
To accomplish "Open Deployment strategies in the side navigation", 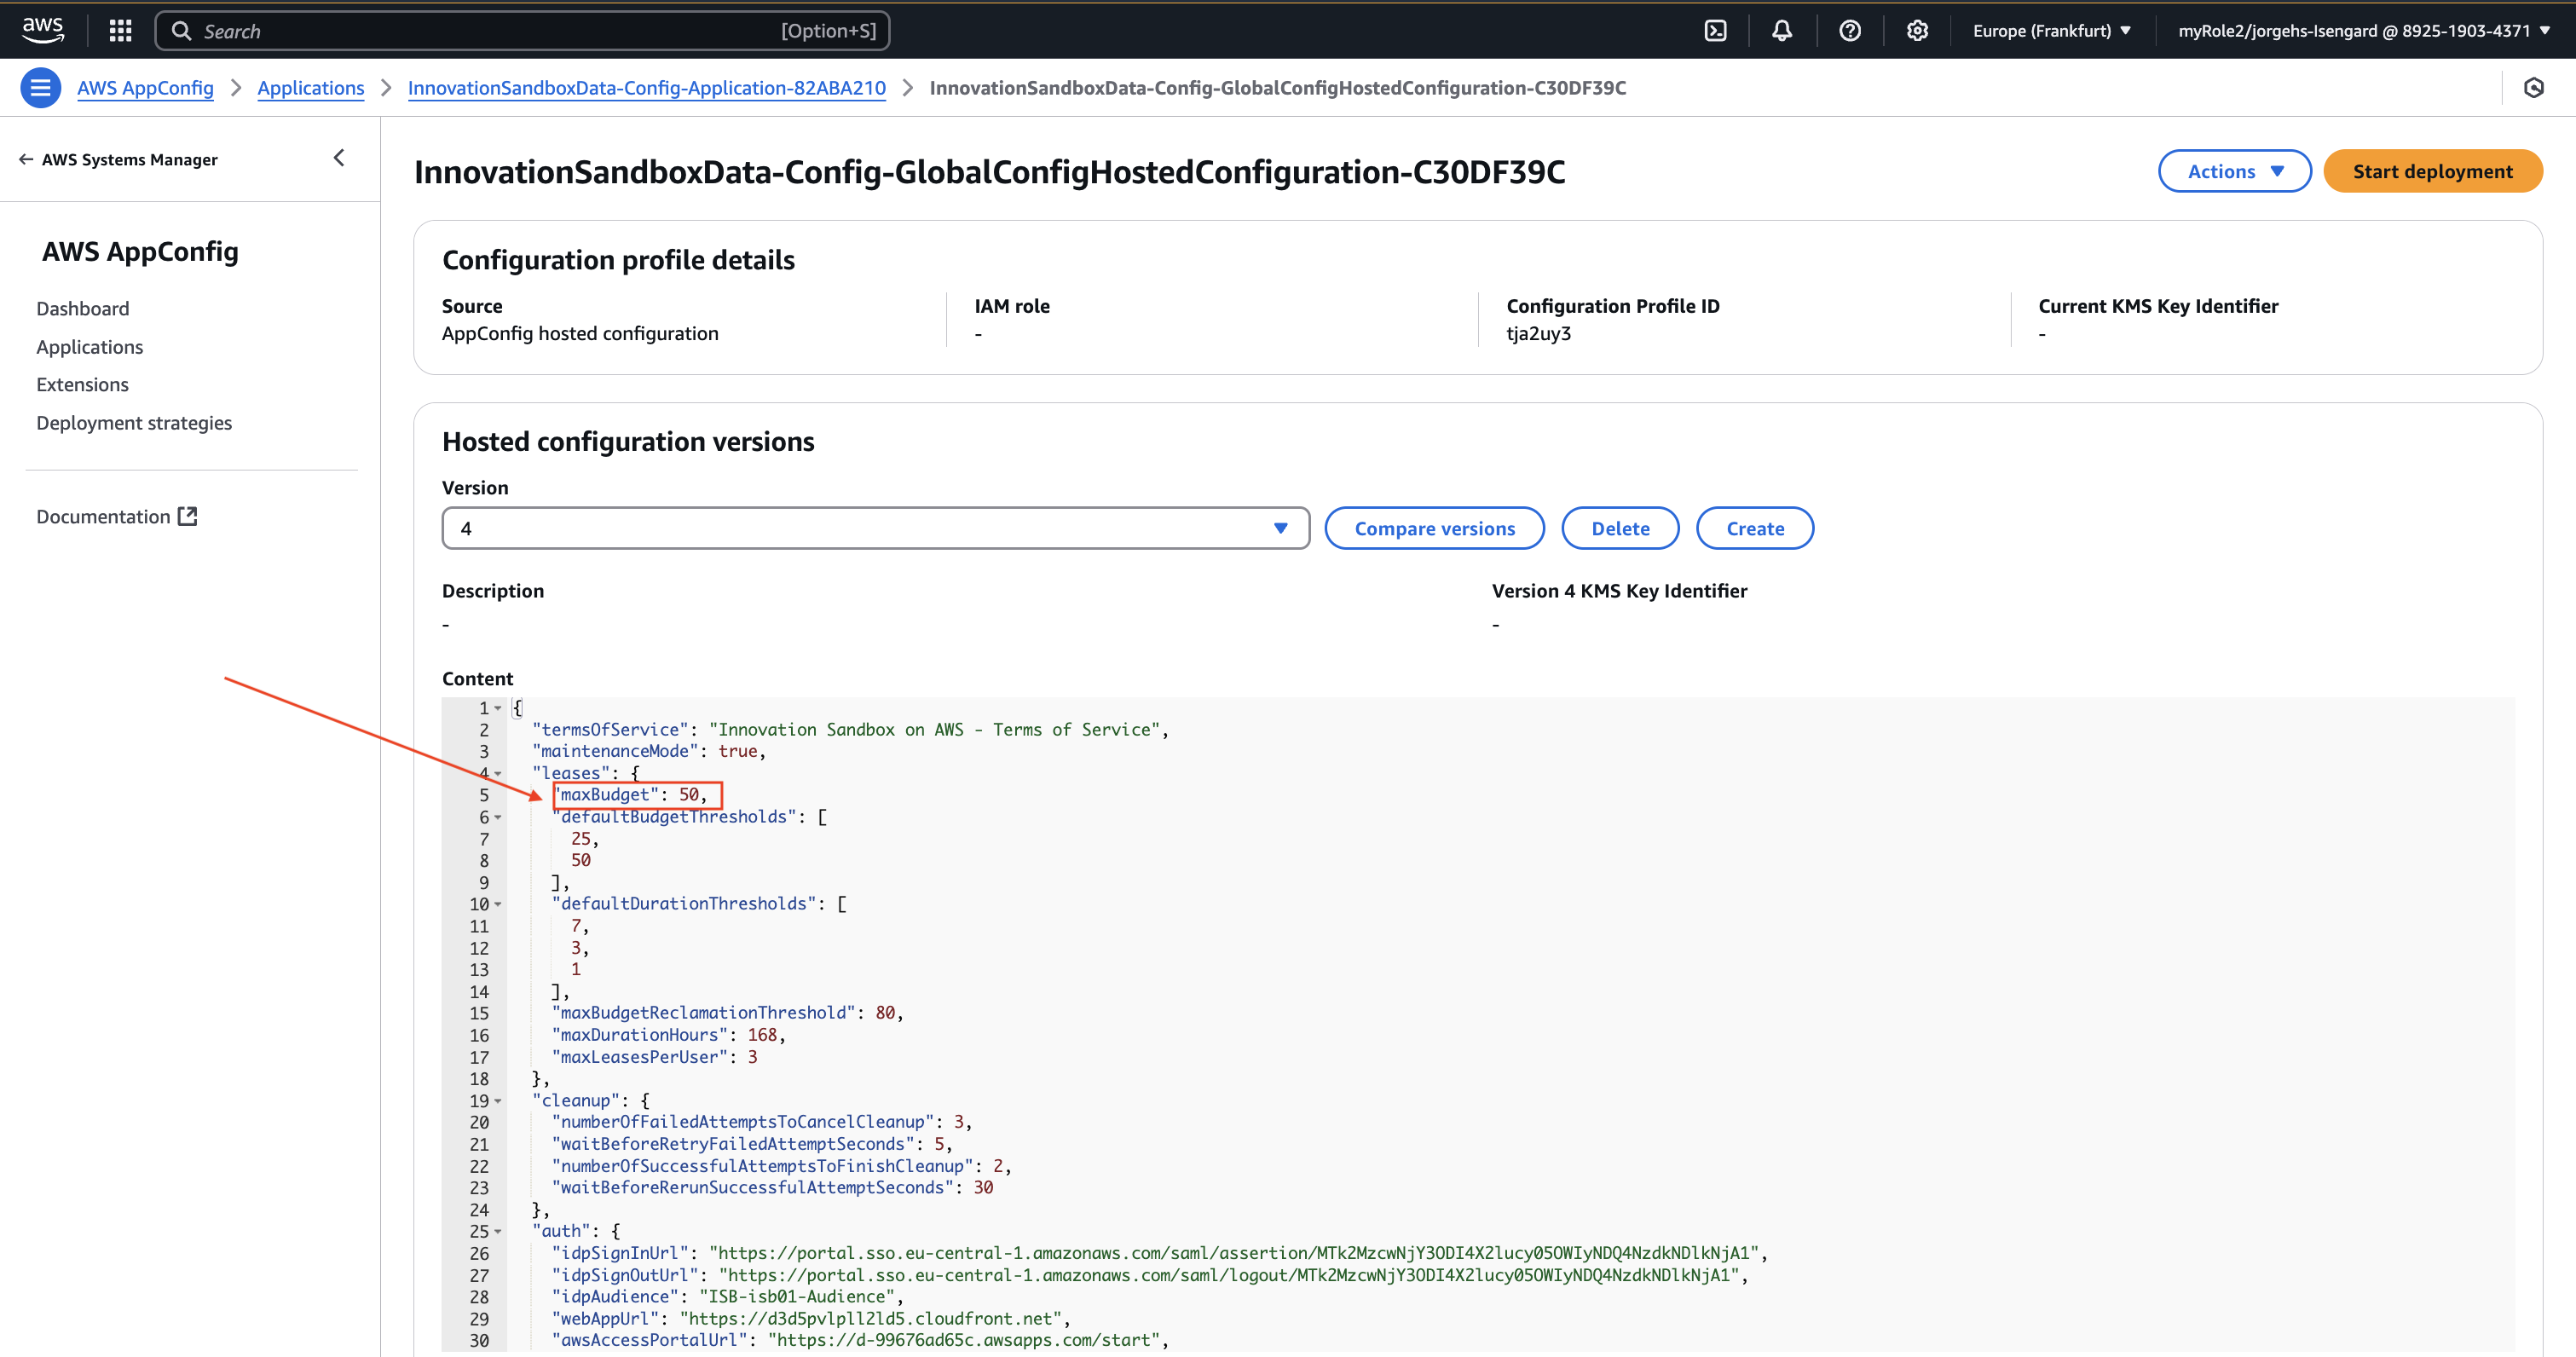I will [134, 422].
